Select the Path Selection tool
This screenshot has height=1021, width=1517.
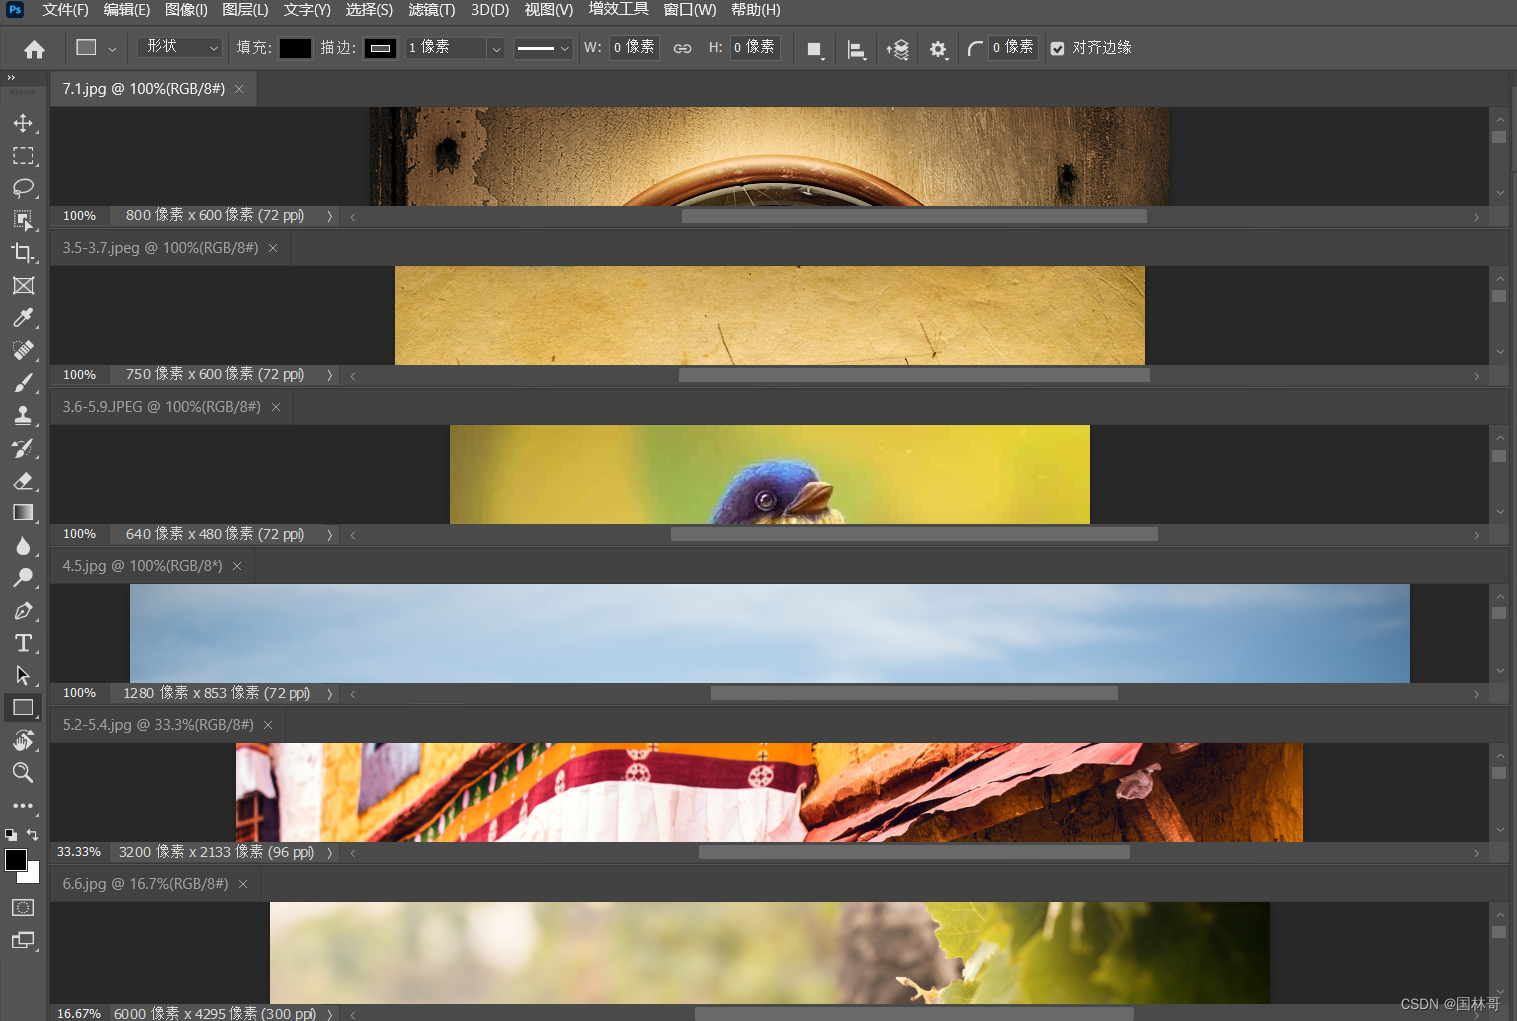[23, 675]
